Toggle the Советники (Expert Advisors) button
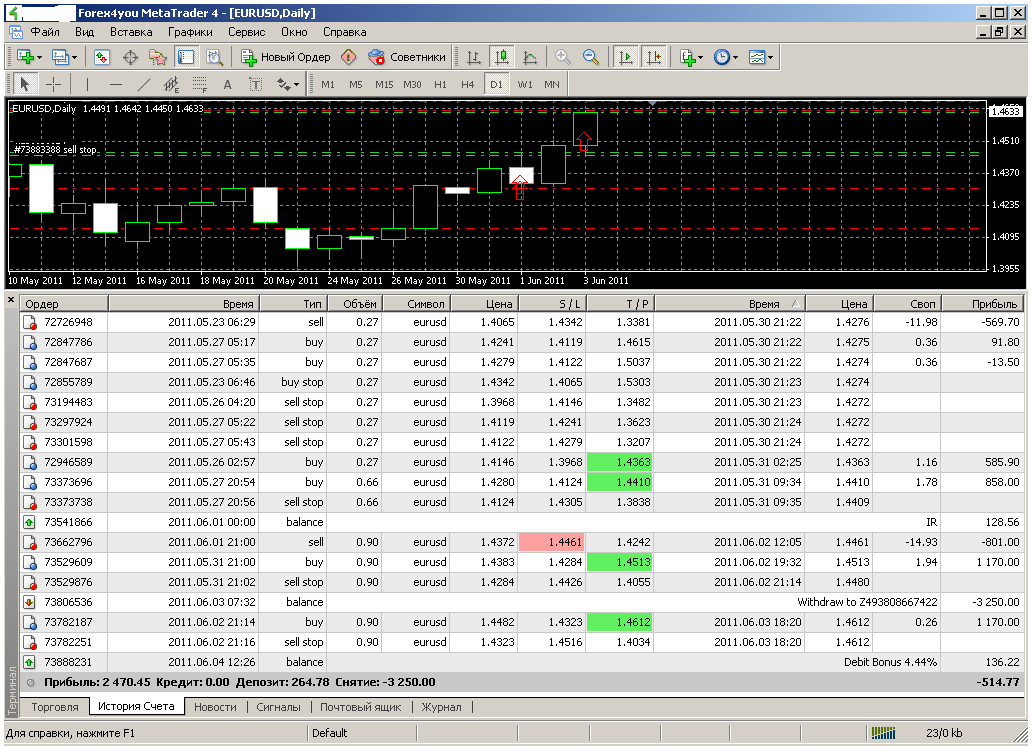 tap(407, 57)
